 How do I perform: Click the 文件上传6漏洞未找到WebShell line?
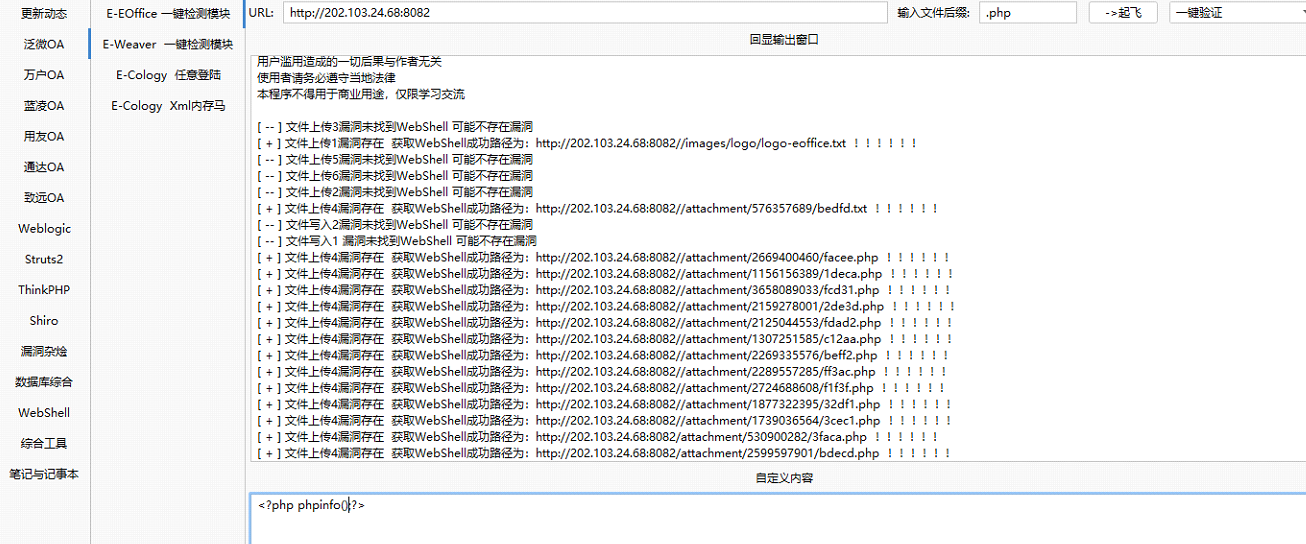coord(394,176)
